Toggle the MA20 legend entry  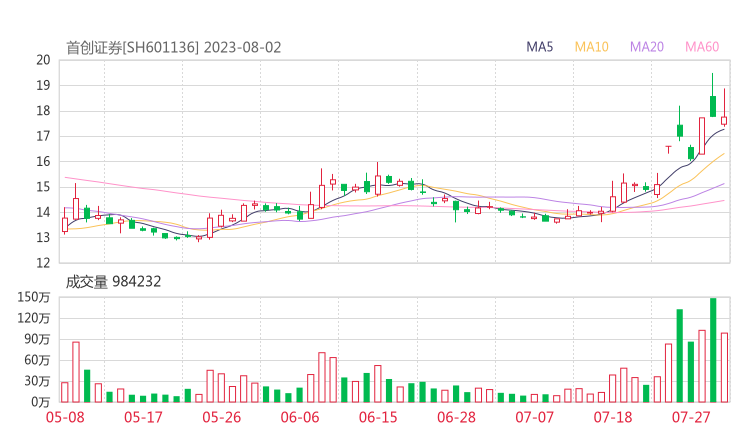click(646, 47)
